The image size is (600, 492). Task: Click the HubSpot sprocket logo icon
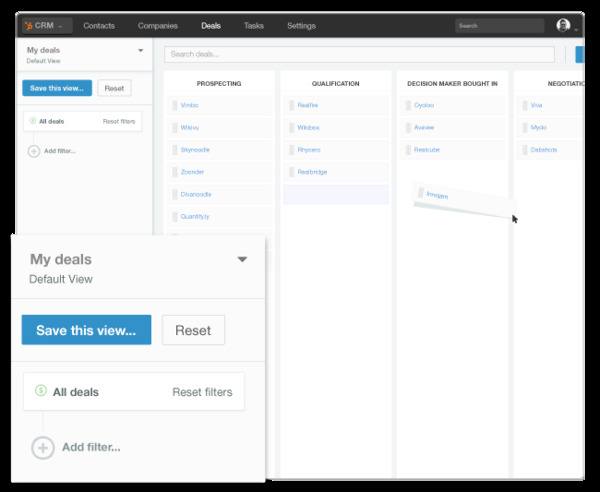(x=28, y=26)
